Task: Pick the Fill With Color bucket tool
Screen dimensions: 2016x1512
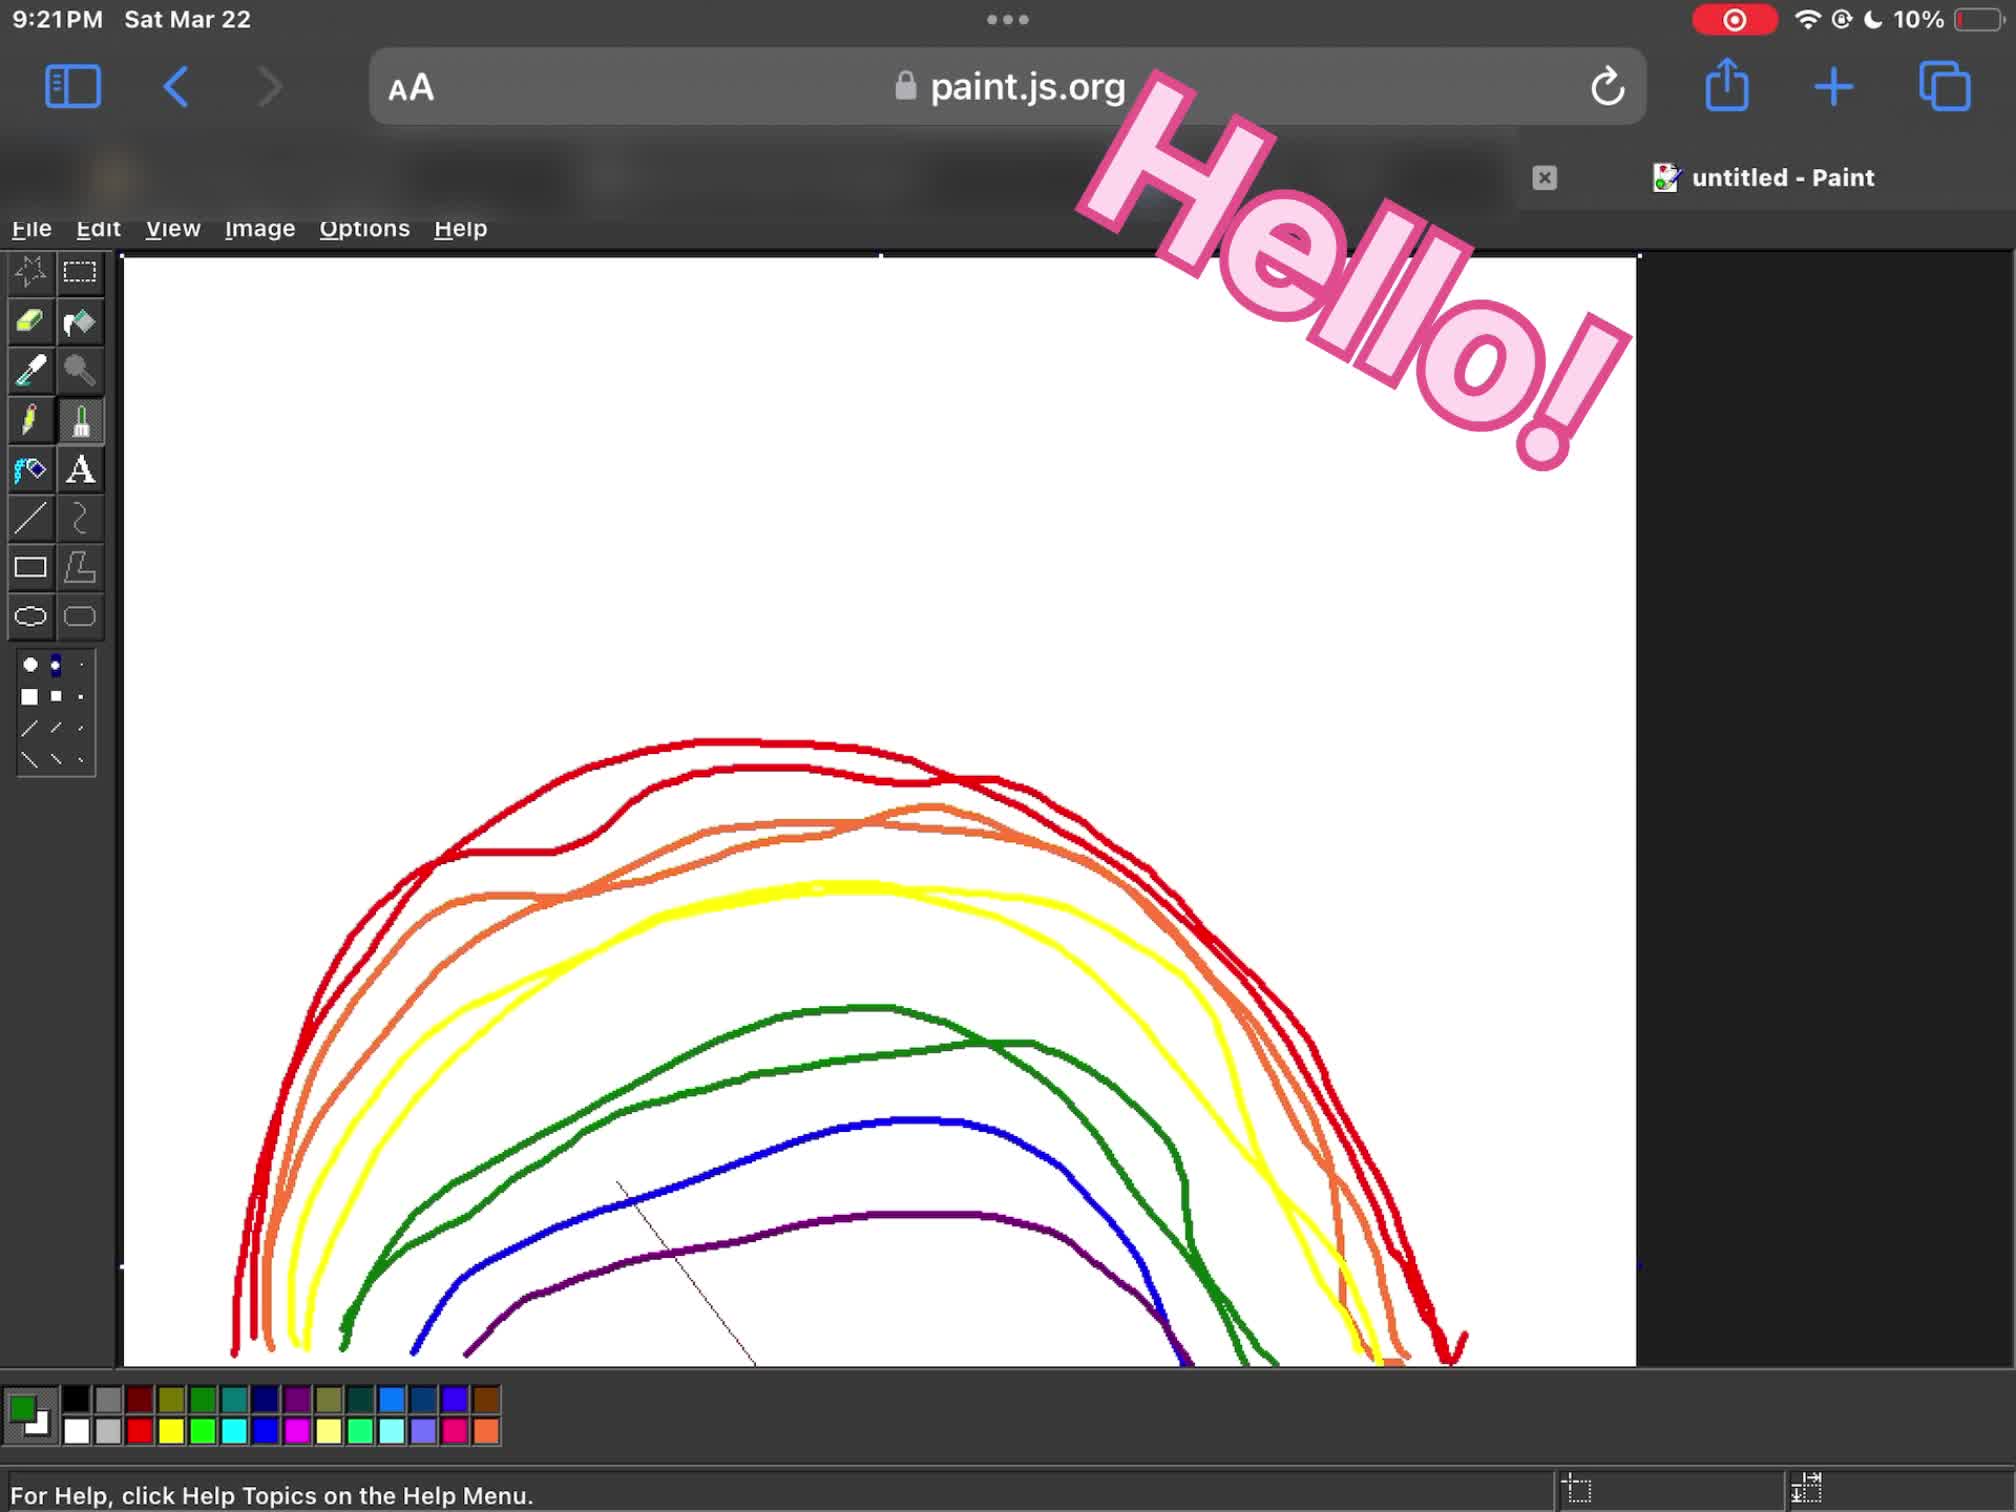Action: (x=80, y=321)
